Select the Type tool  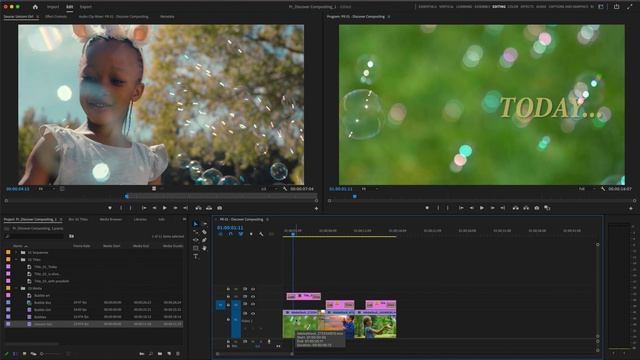(196, 256)
